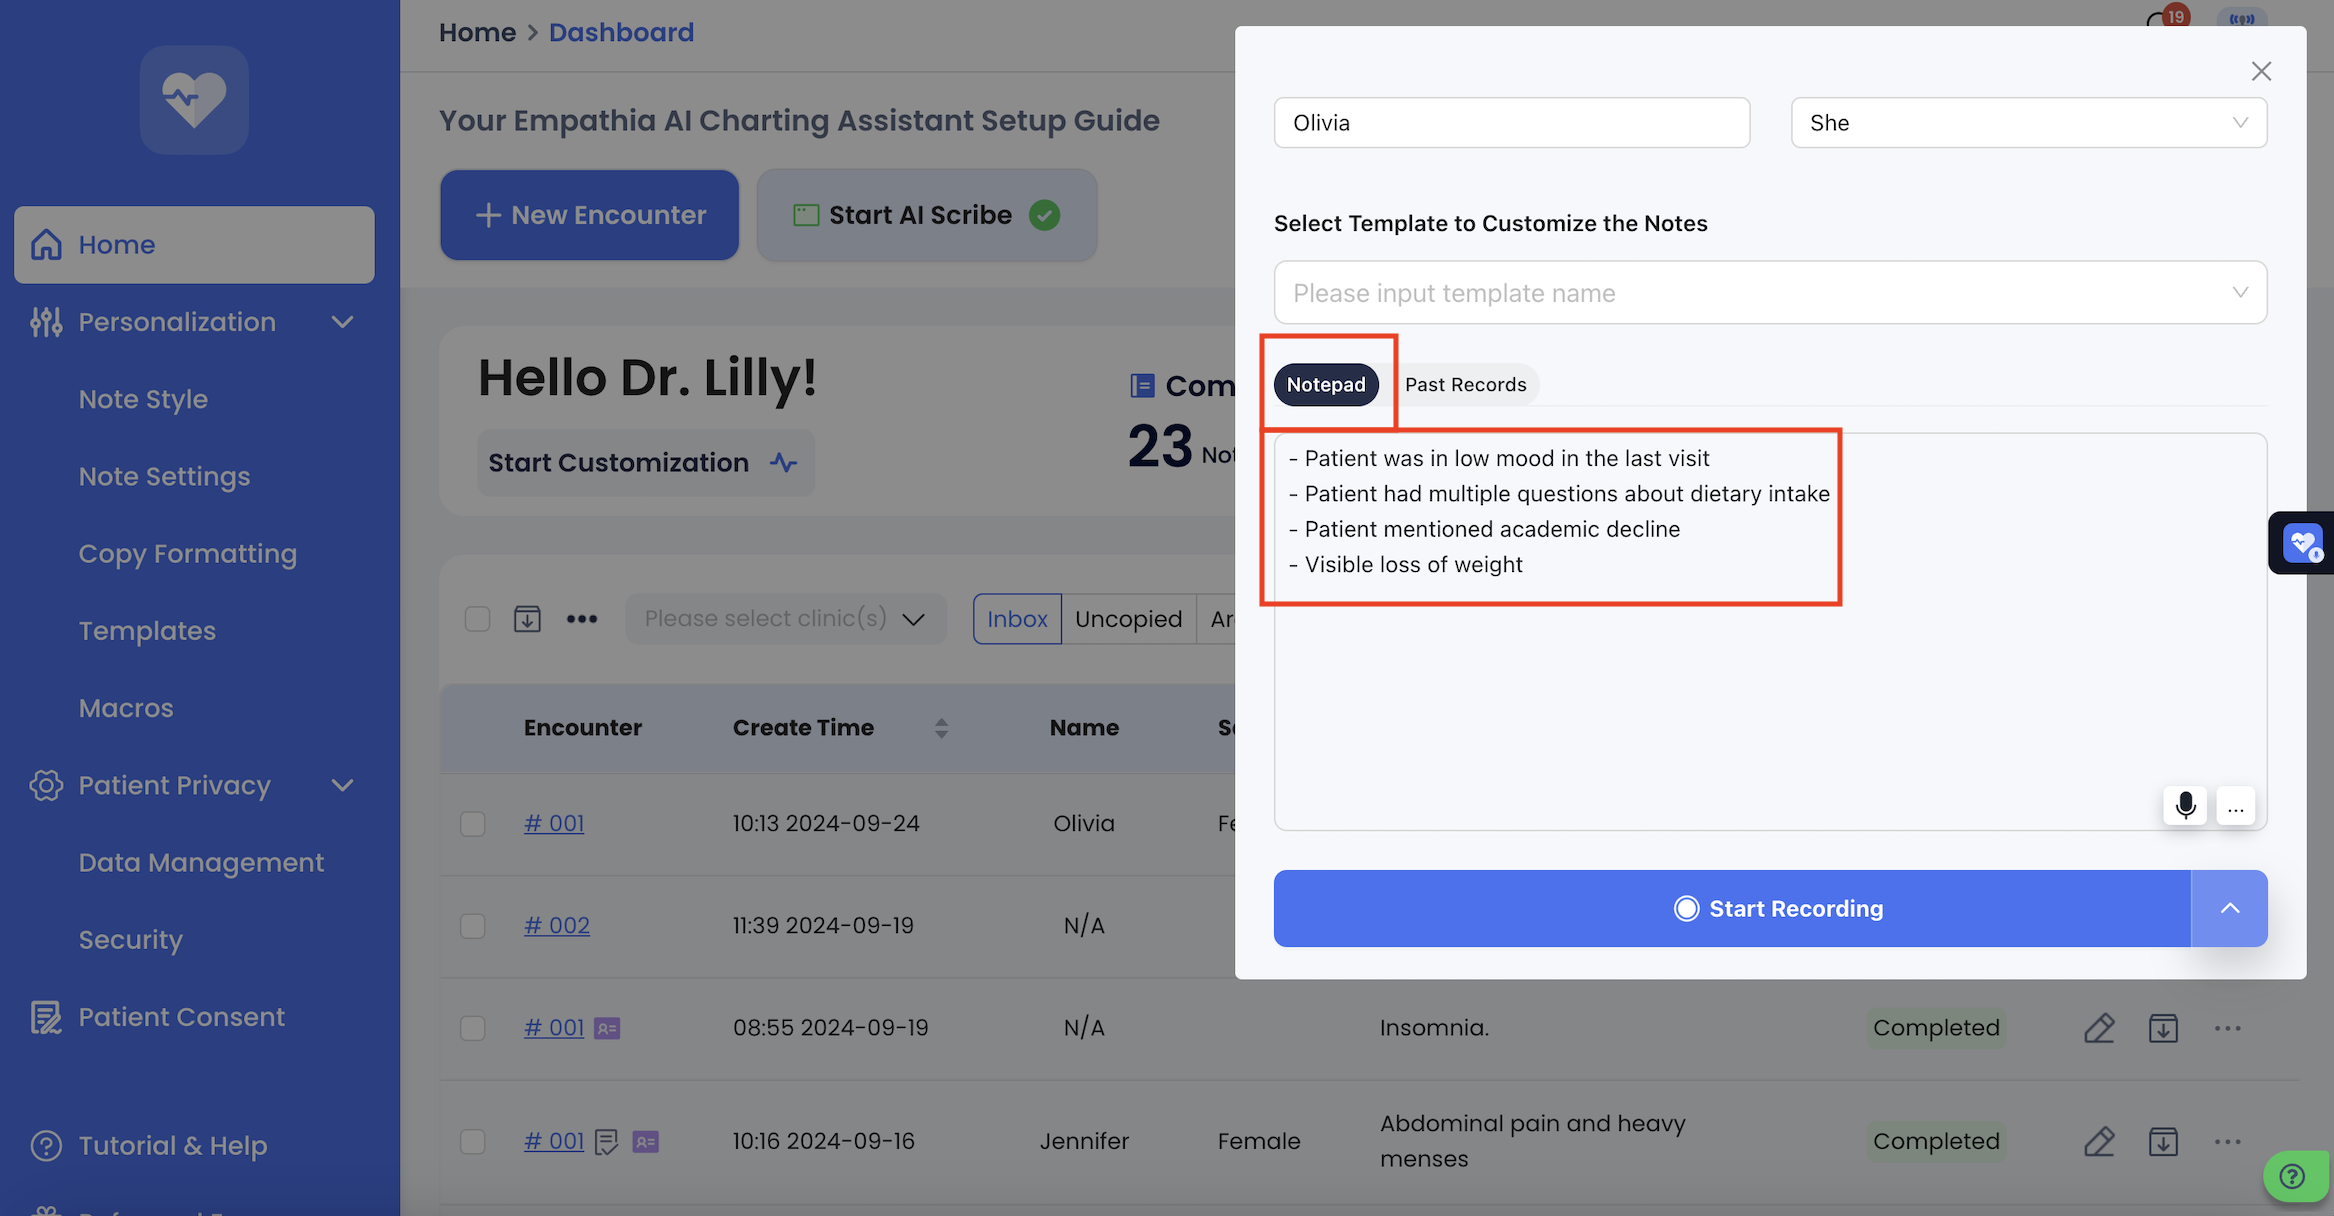
Task: Open the template name dropdown
Action: click(1770, 293)
